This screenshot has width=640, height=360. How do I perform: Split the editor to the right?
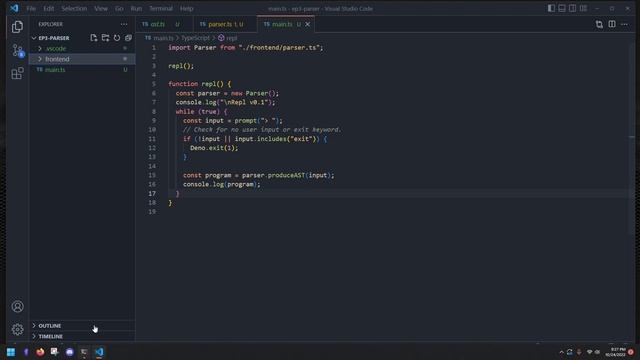(612, 24)
